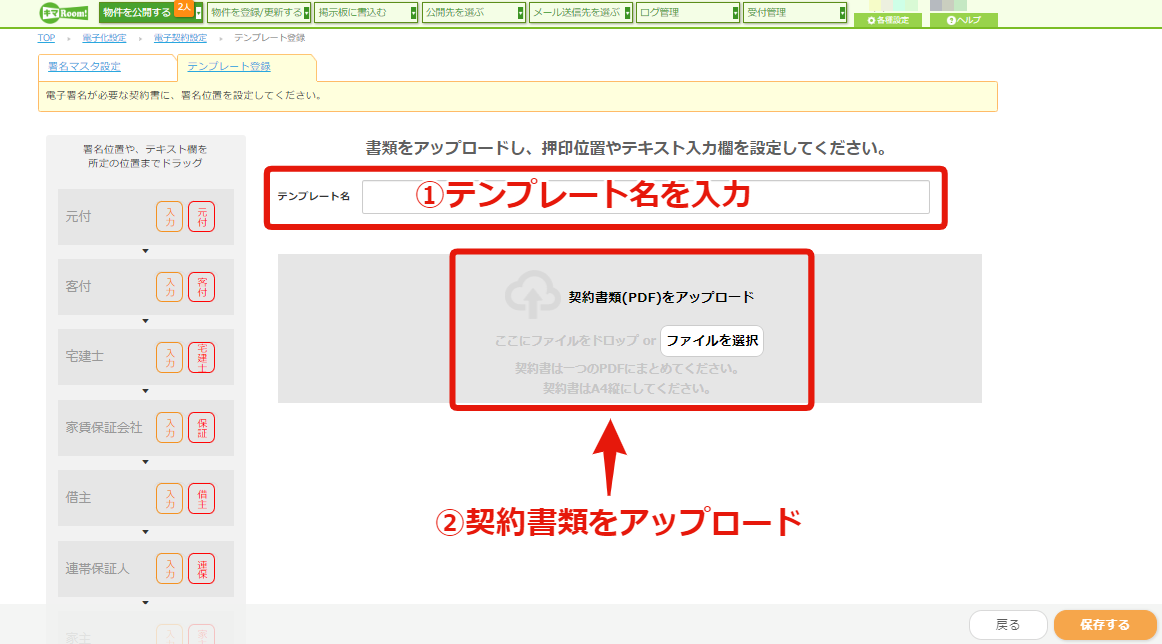Go to 電子化設定 breadcrumb link
1162x644 pixels.
tap(104, 38)
